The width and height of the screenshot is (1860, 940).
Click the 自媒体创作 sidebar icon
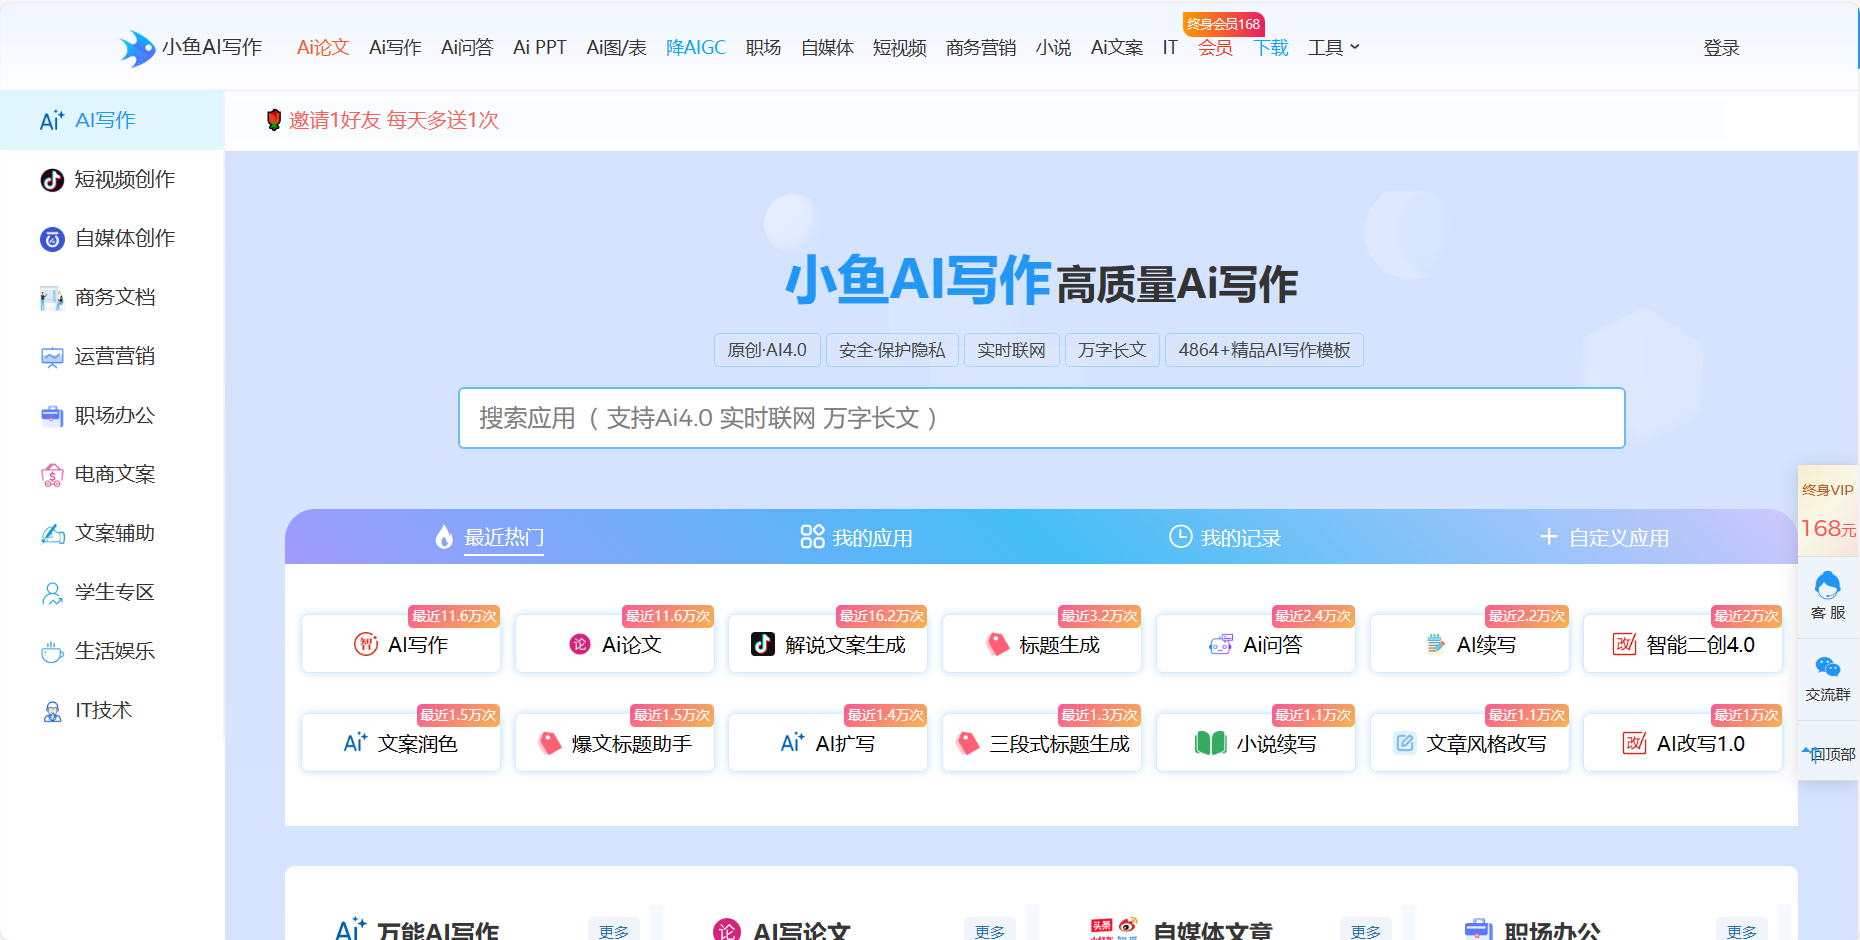point(52,239)
